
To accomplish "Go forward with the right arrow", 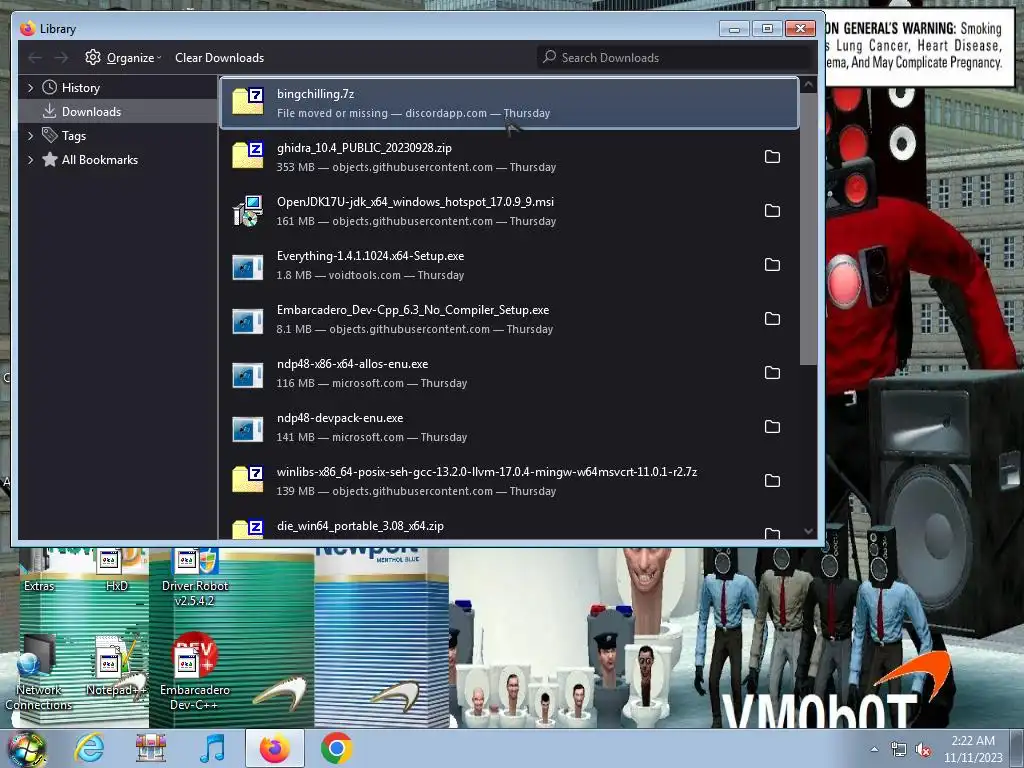I will click(x=61, y=58).
